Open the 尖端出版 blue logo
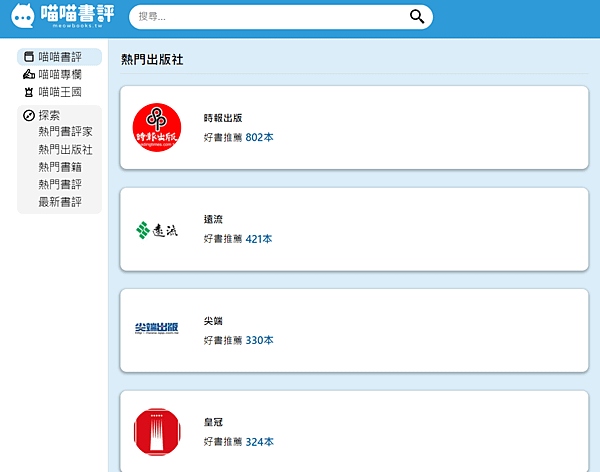 coord(157,328)
